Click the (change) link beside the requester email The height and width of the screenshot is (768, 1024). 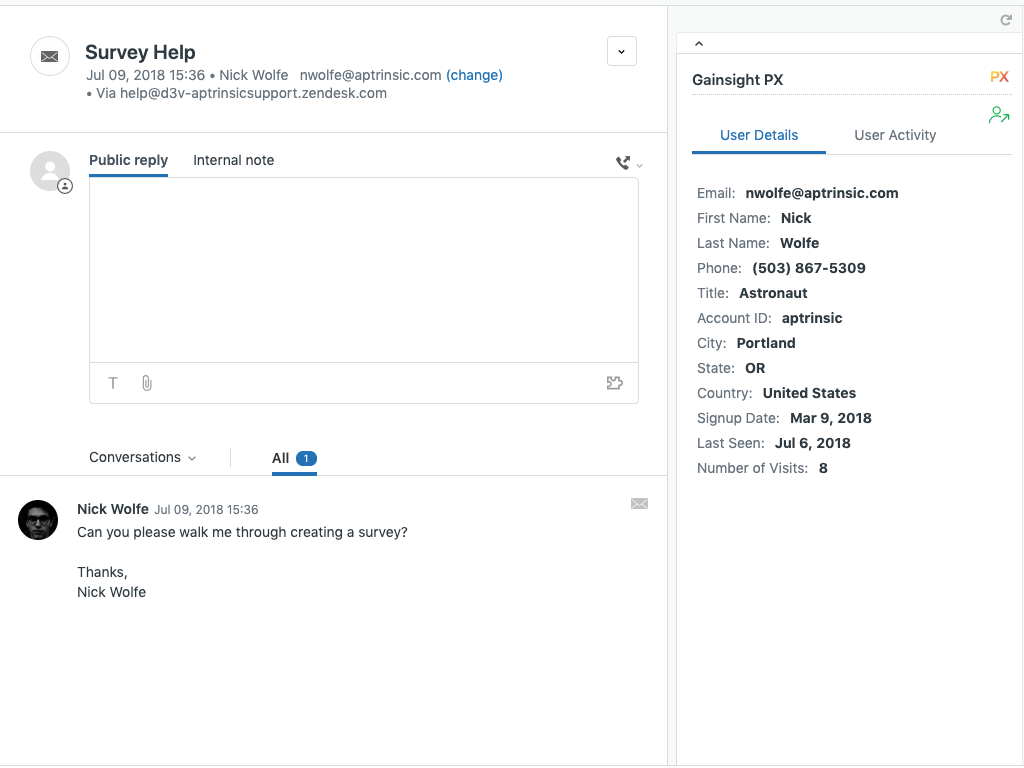pyautogui.click(x=474, y=75)
